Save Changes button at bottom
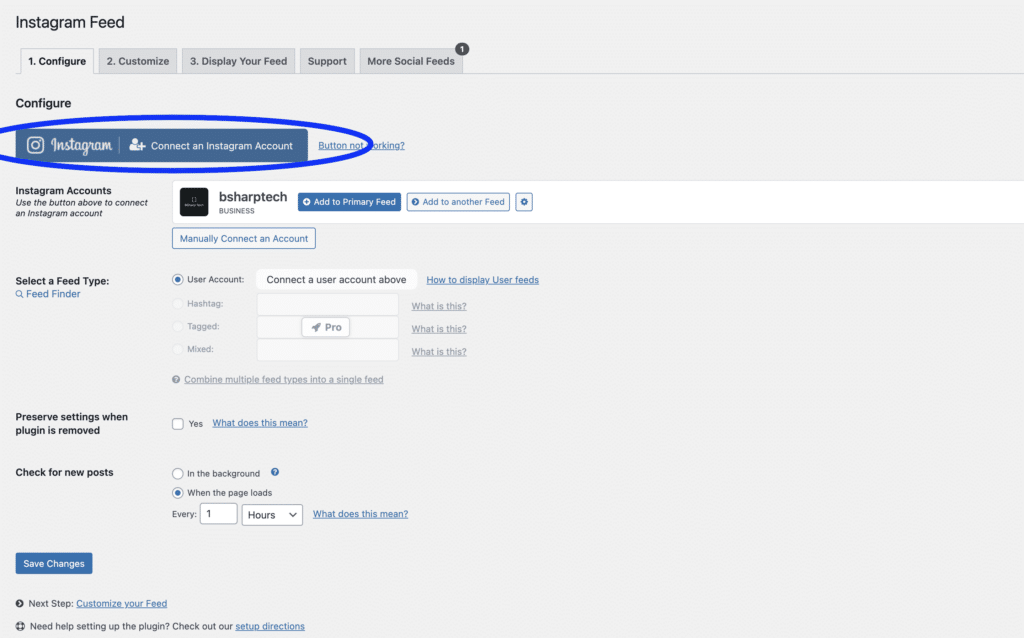Viewport: 1024px width, 638px height. 54,564
